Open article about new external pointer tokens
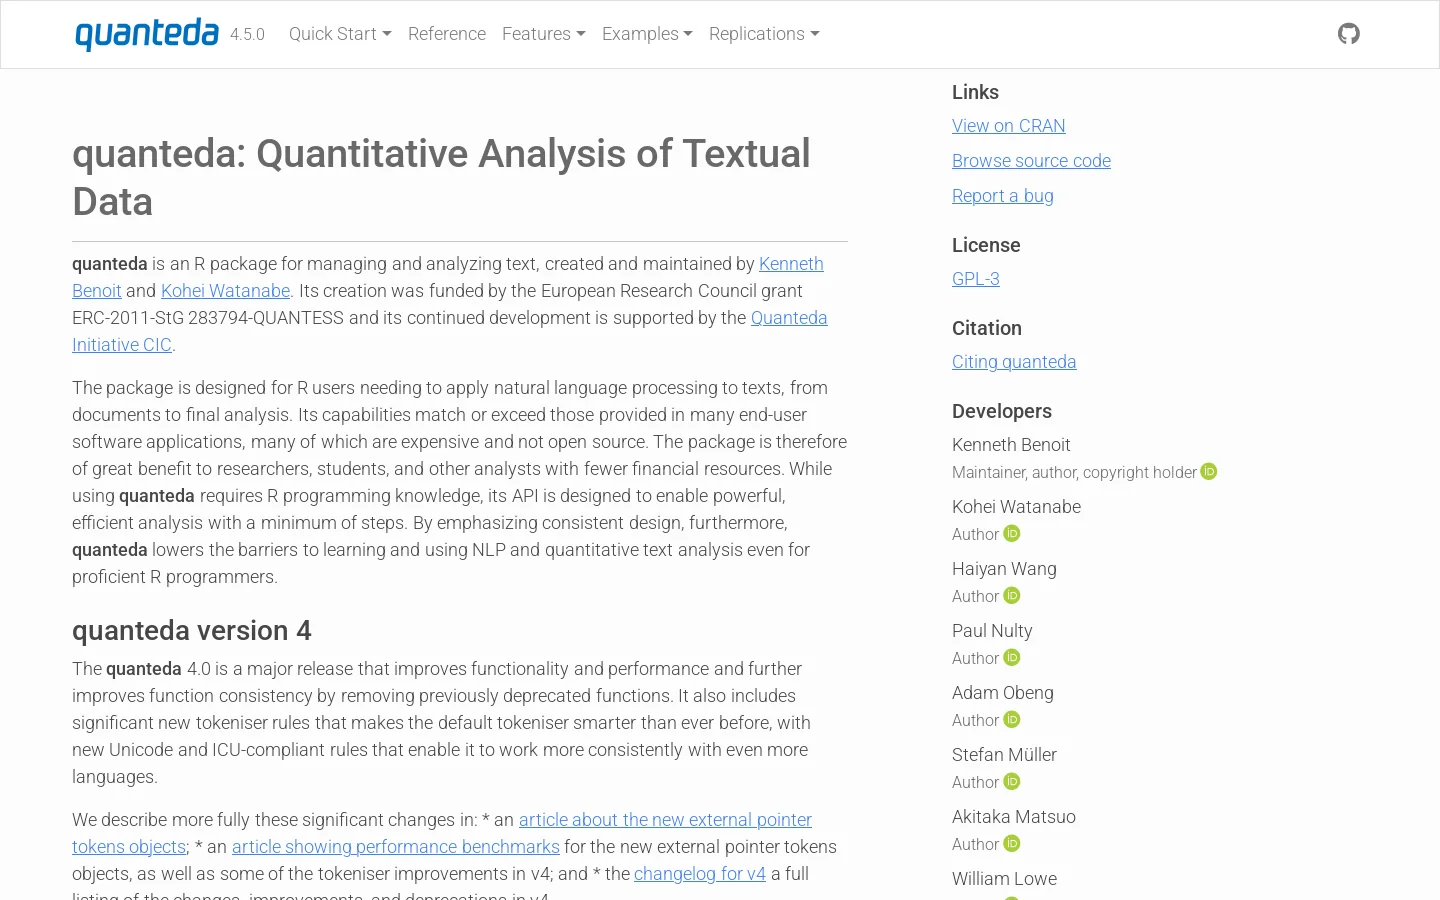This screenshot has height=900, width=1440. [665, 820]
